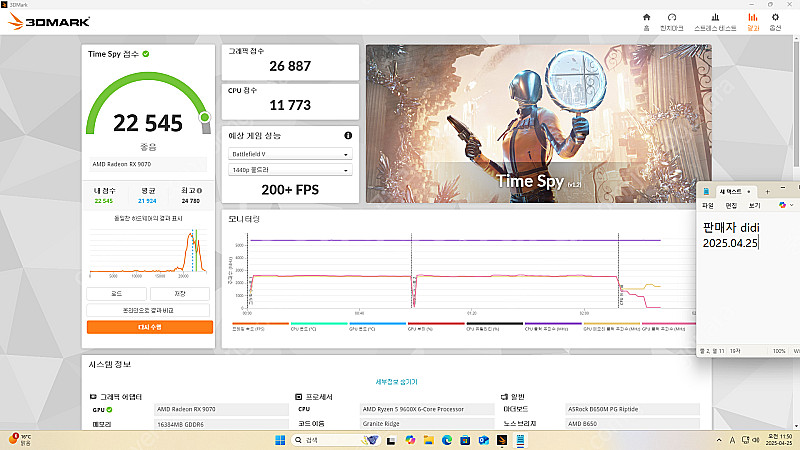The height and width of the screenshot is (450, 800).
Task: Toggle the CPU clock frequency legend series
Action: (553, 327)
